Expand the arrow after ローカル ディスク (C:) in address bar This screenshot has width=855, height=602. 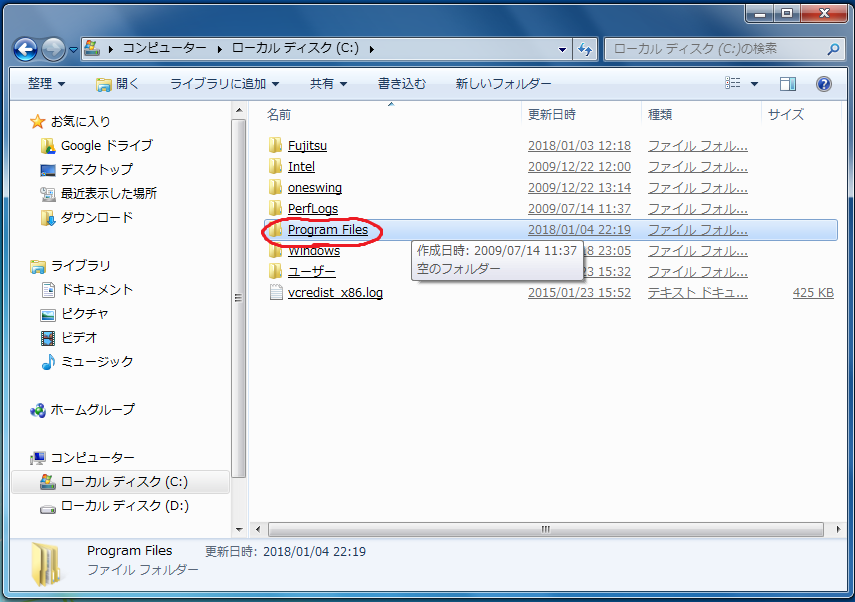coord(372,49)
